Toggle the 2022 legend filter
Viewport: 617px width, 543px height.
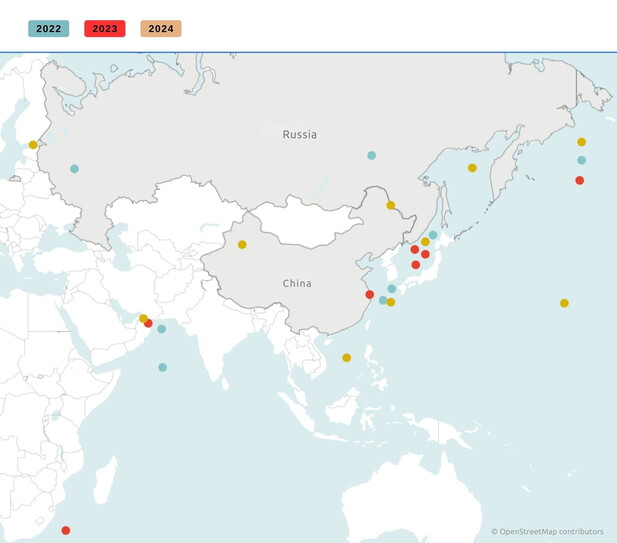pyautogui.click(x=48, y=28)
